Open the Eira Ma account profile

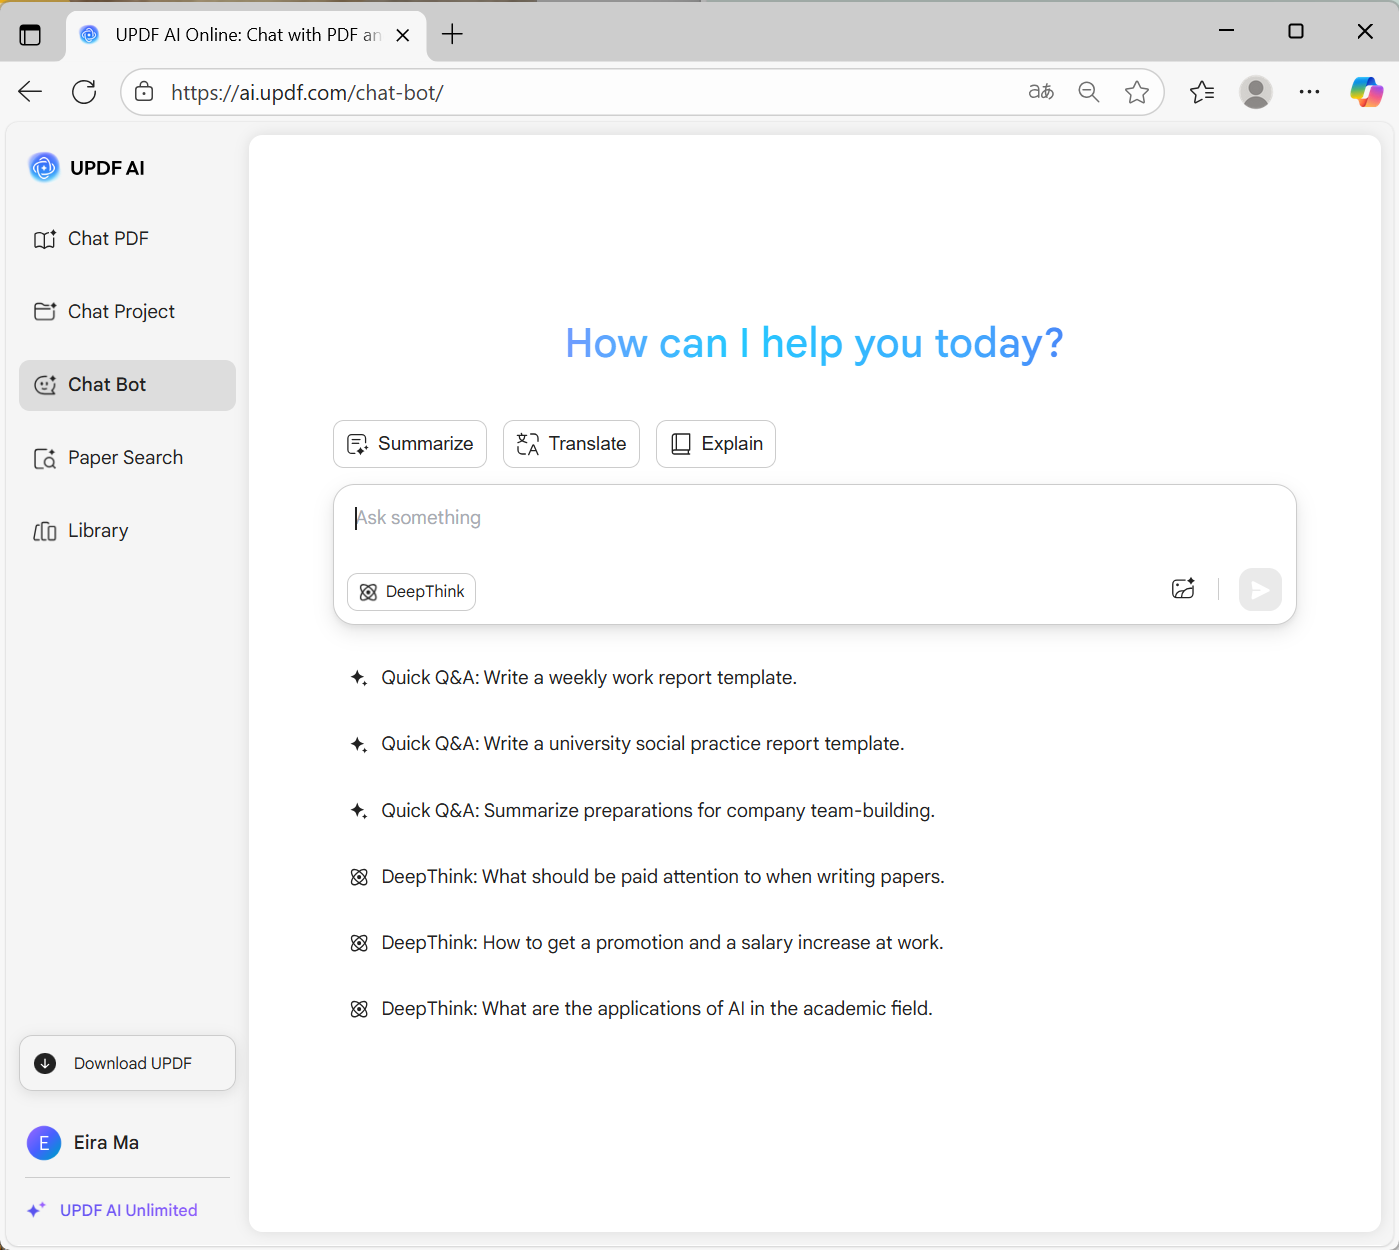pos(84,1143)
